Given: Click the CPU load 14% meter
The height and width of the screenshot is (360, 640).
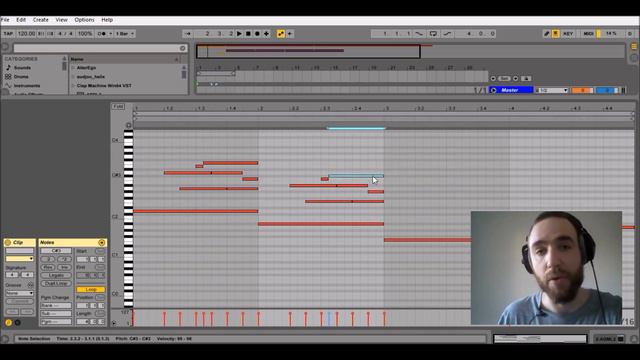Looking at the screenshot, I should (x=611, y=34).
